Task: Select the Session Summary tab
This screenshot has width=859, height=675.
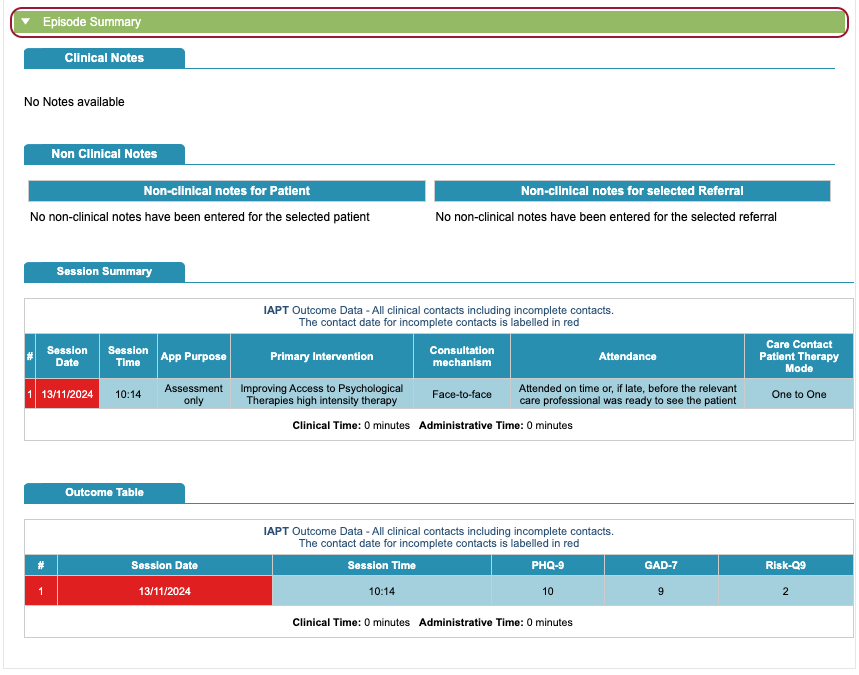Action: point(104,271)
